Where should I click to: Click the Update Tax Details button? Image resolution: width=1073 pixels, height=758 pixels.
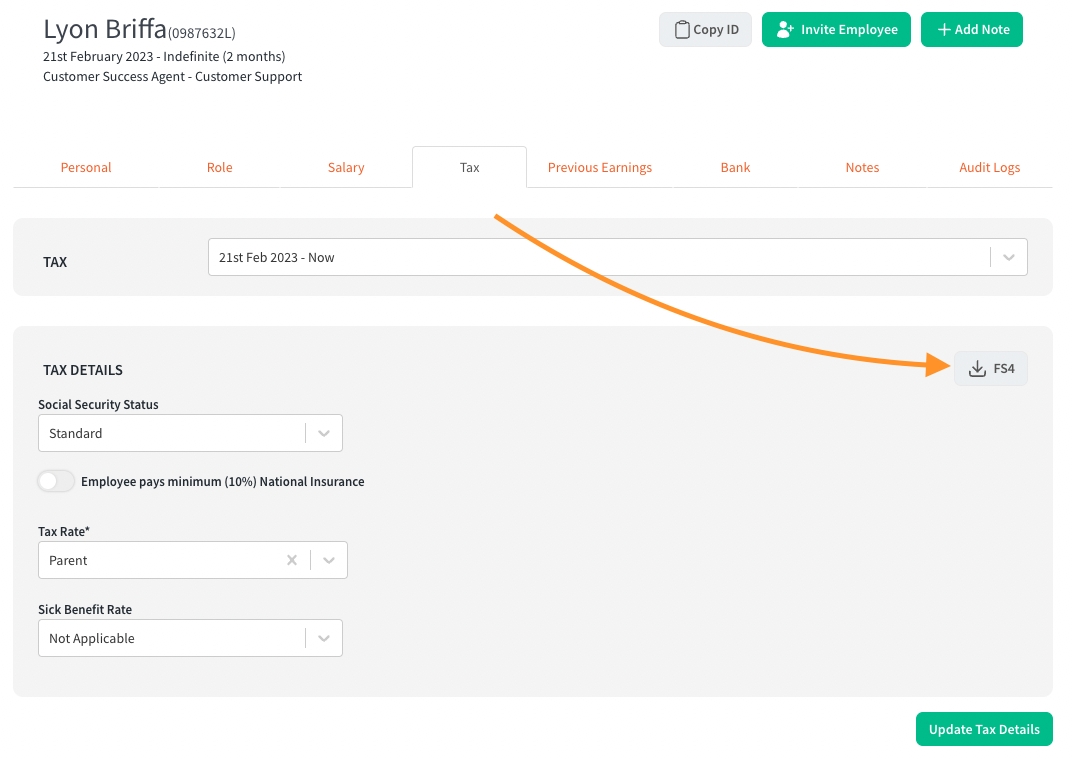tap(984, 729)
